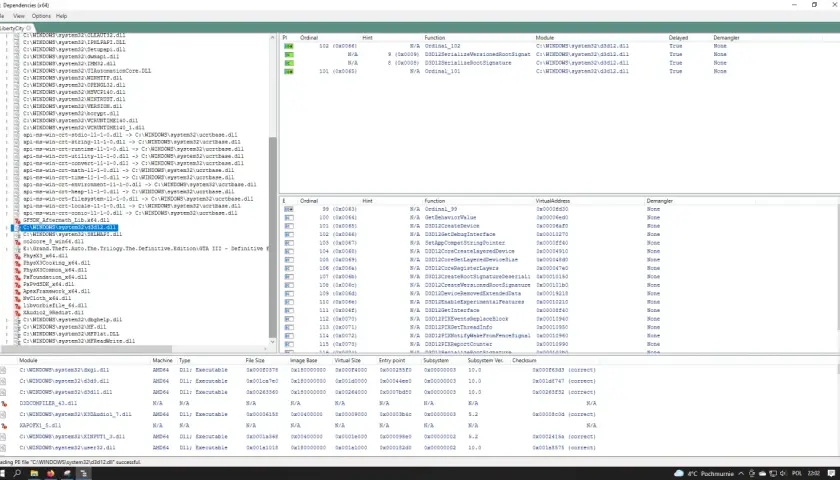Open the View menu
Viewport: 840px width, 480px height.
click(19, 16)
